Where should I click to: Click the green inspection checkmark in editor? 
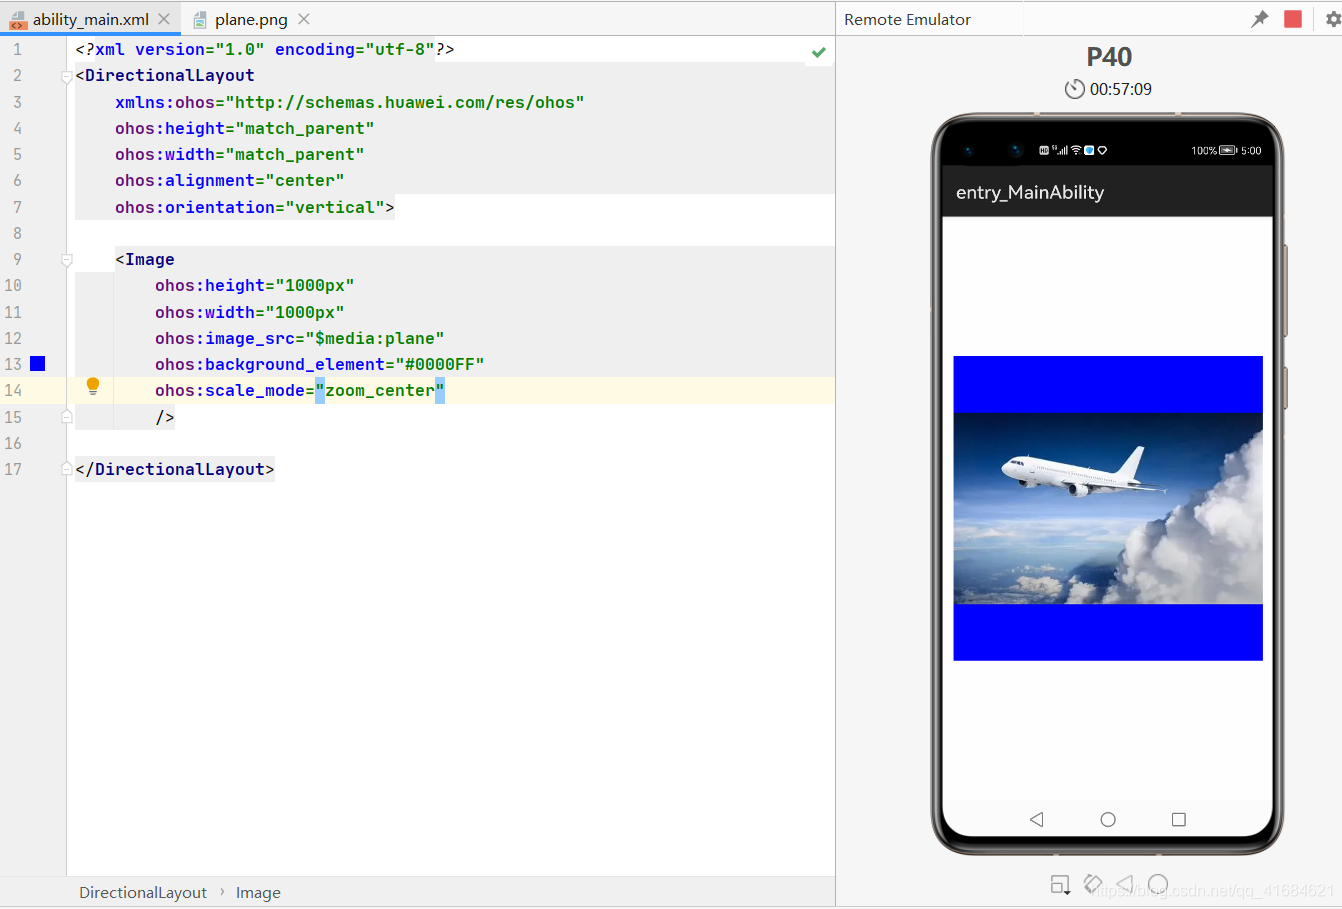(819, 52)
